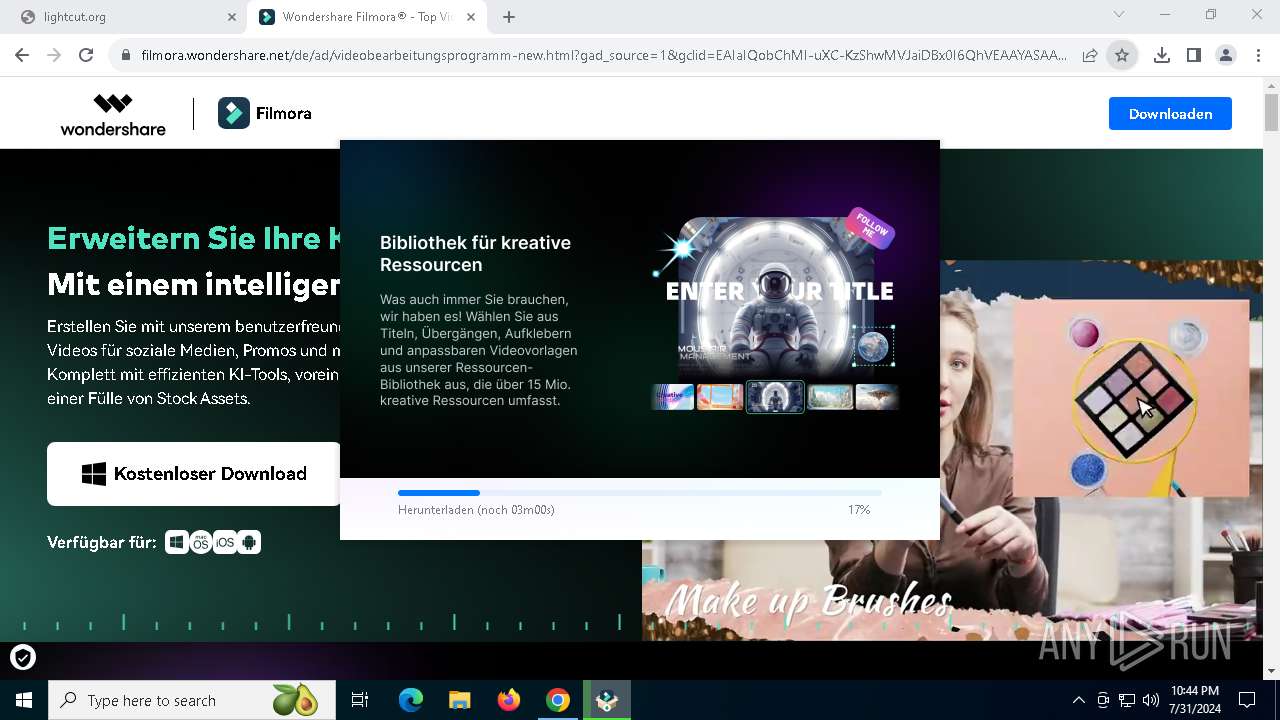The width and height of the screenshot is (1280, 720).
Task: Launch Microsoft Edge from taskbar
Action: pos(411,700)
